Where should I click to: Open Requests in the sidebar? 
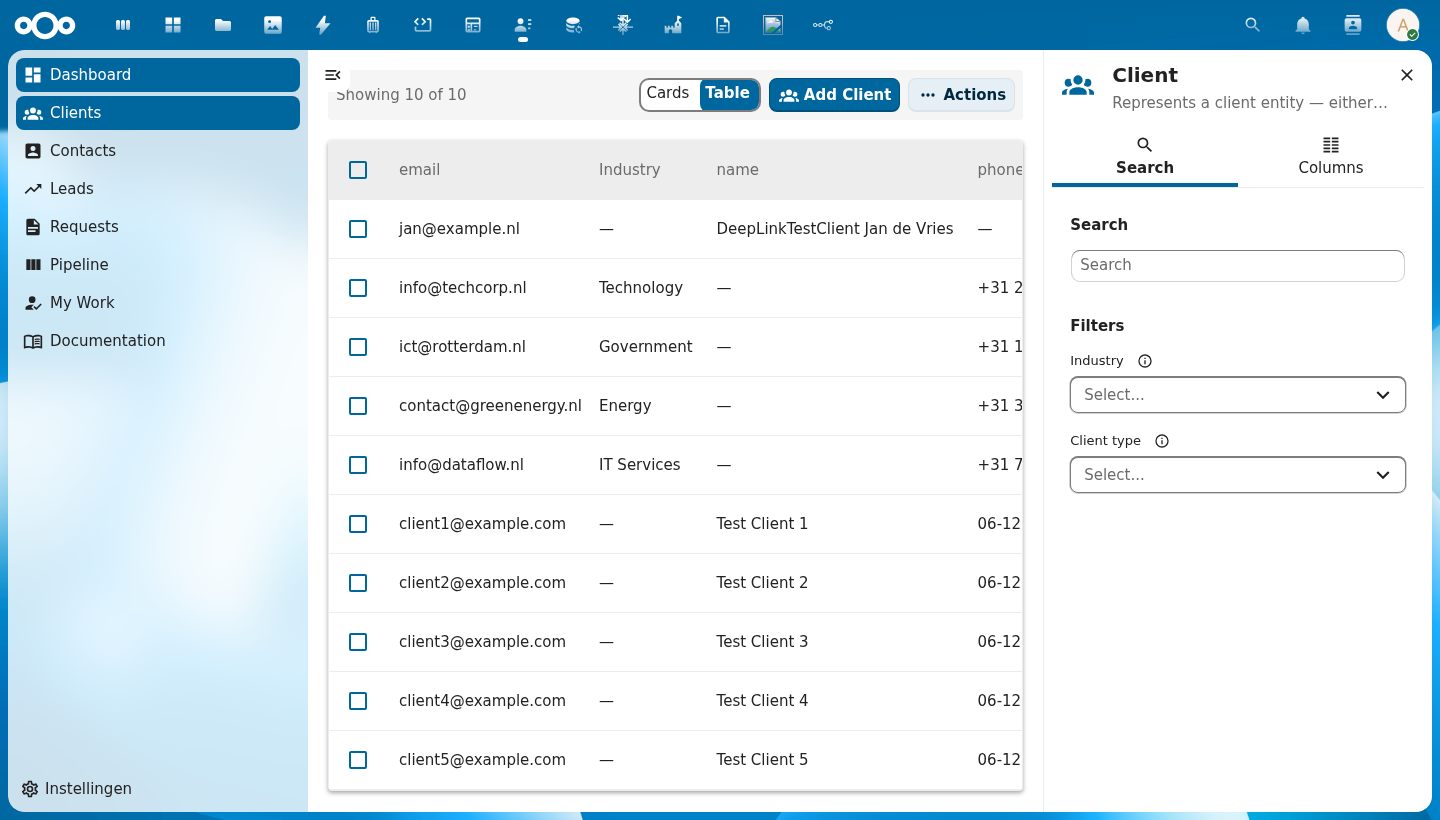click(158, 227)
